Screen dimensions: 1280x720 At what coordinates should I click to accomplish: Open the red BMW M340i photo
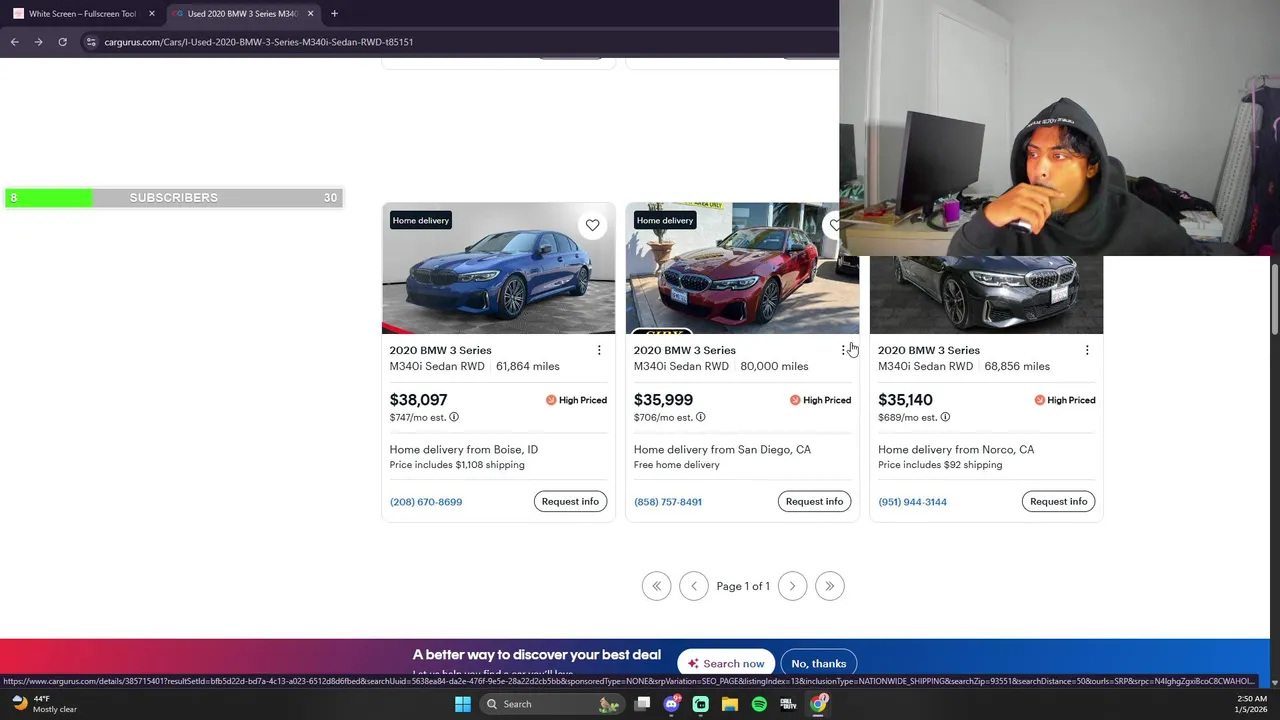point(742,268)
